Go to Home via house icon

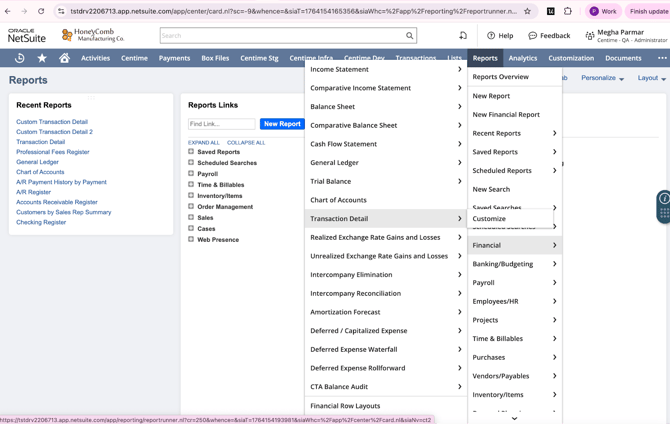(64, 58)
